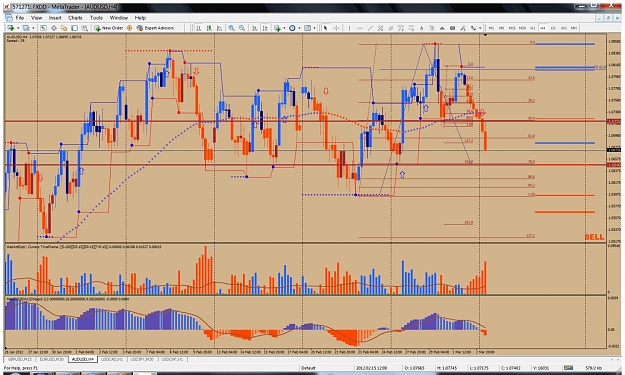Open the Help menu
The height and width of the screenshot is (375, 625).
coord(140,18)
